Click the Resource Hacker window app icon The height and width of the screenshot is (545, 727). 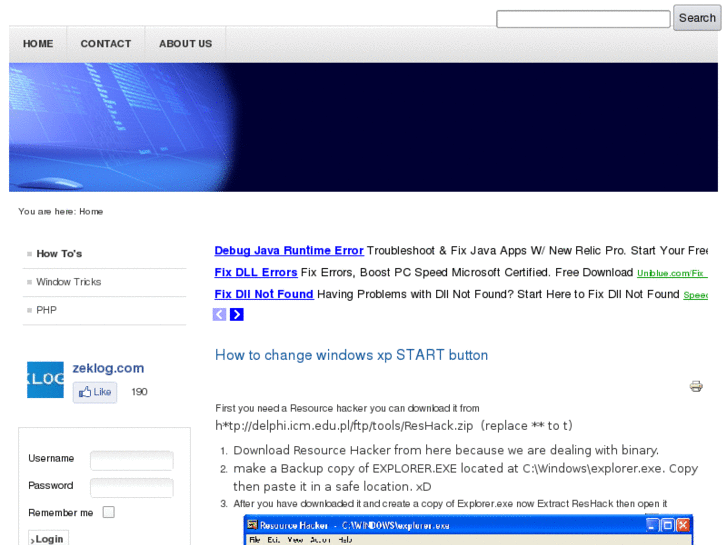tap(252, 525)
